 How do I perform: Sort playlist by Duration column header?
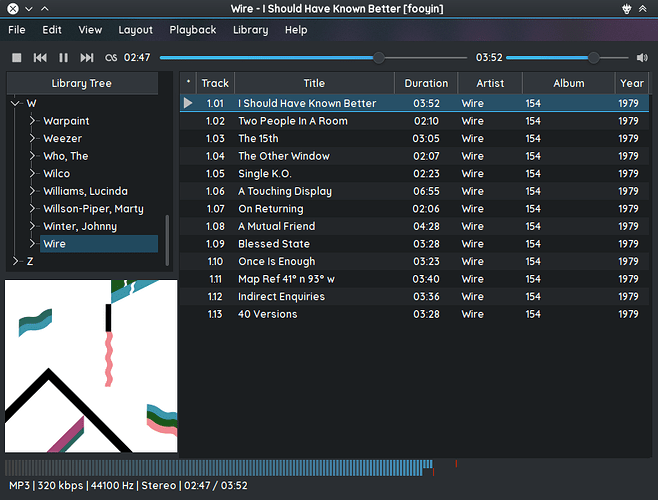point(426,83)
